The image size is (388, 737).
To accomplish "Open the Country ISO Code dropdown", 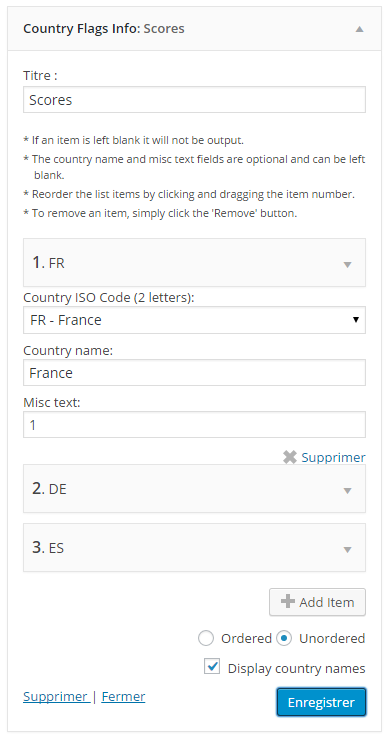I will (x=194, y=320).
